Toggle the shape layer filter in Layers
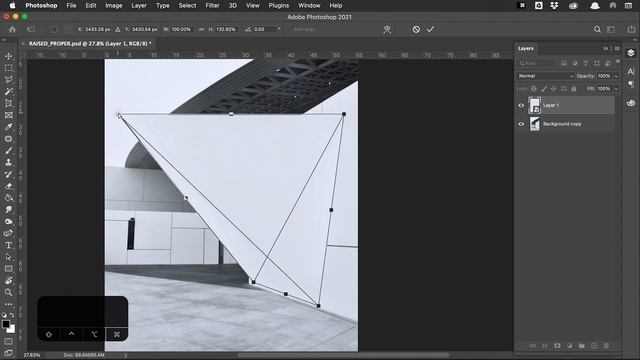Viewport: 640px width, 360px height. pos(597,63)
